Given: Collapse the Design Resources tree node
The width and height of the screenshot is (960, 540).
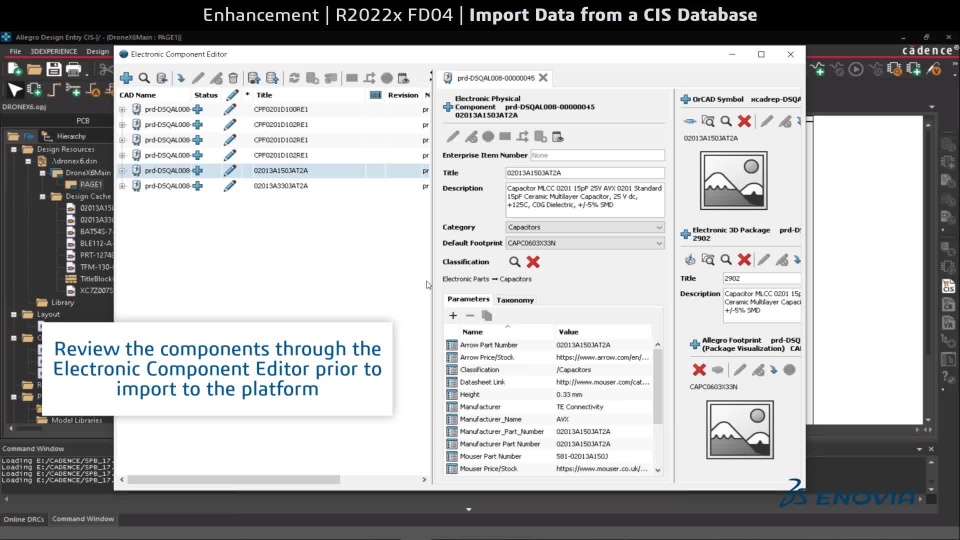Looking at the screenshot, I should click(x=13, y=149).
